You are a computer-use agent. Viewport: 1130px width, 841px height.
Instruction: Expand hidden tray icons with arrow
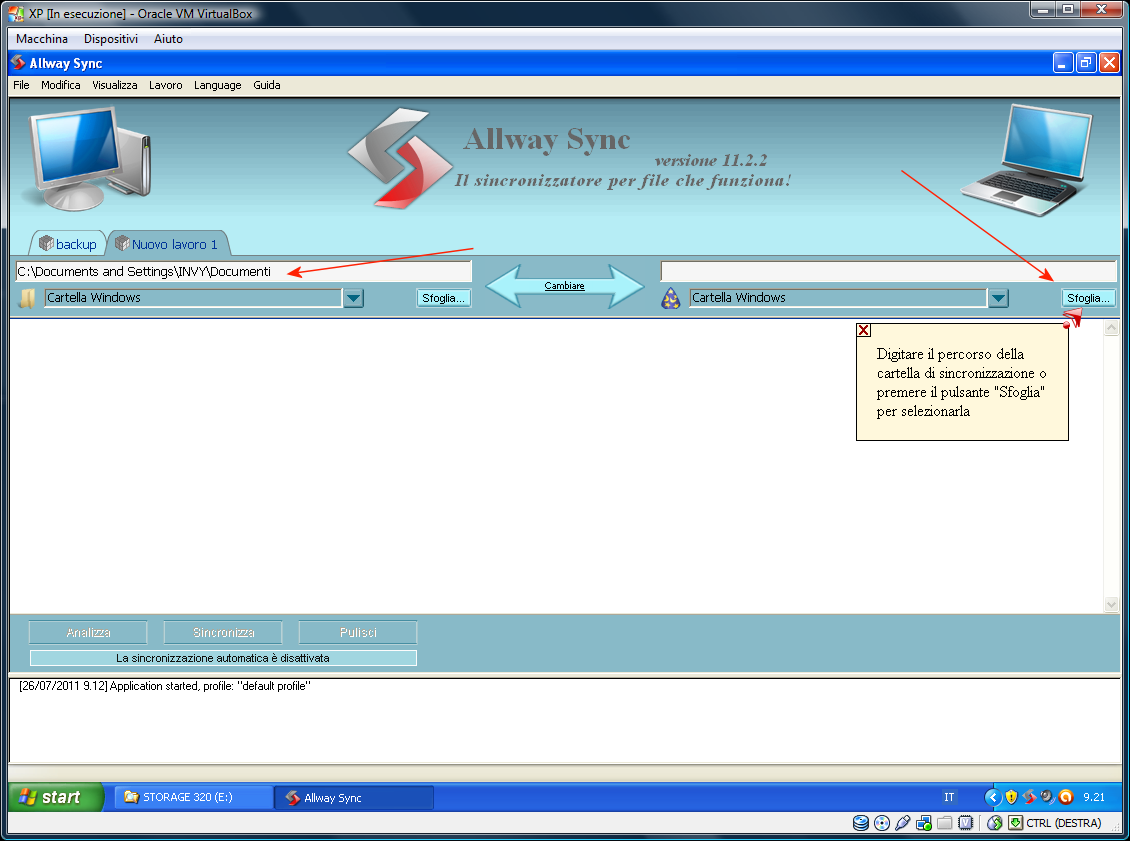(993, 797)
